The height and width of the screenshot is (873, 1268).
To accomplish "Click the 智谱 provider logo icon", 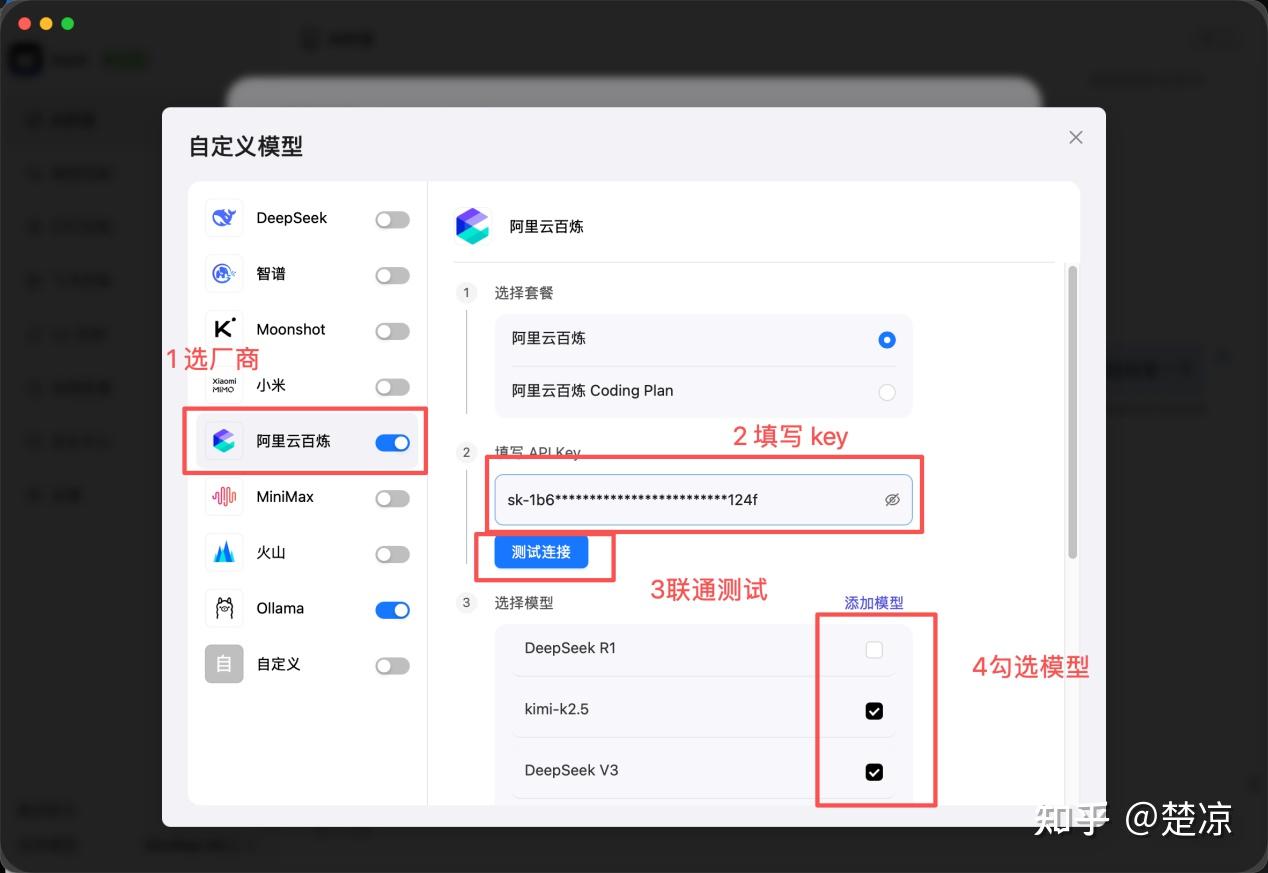I will pyautogui.click(x=224, y=274).
